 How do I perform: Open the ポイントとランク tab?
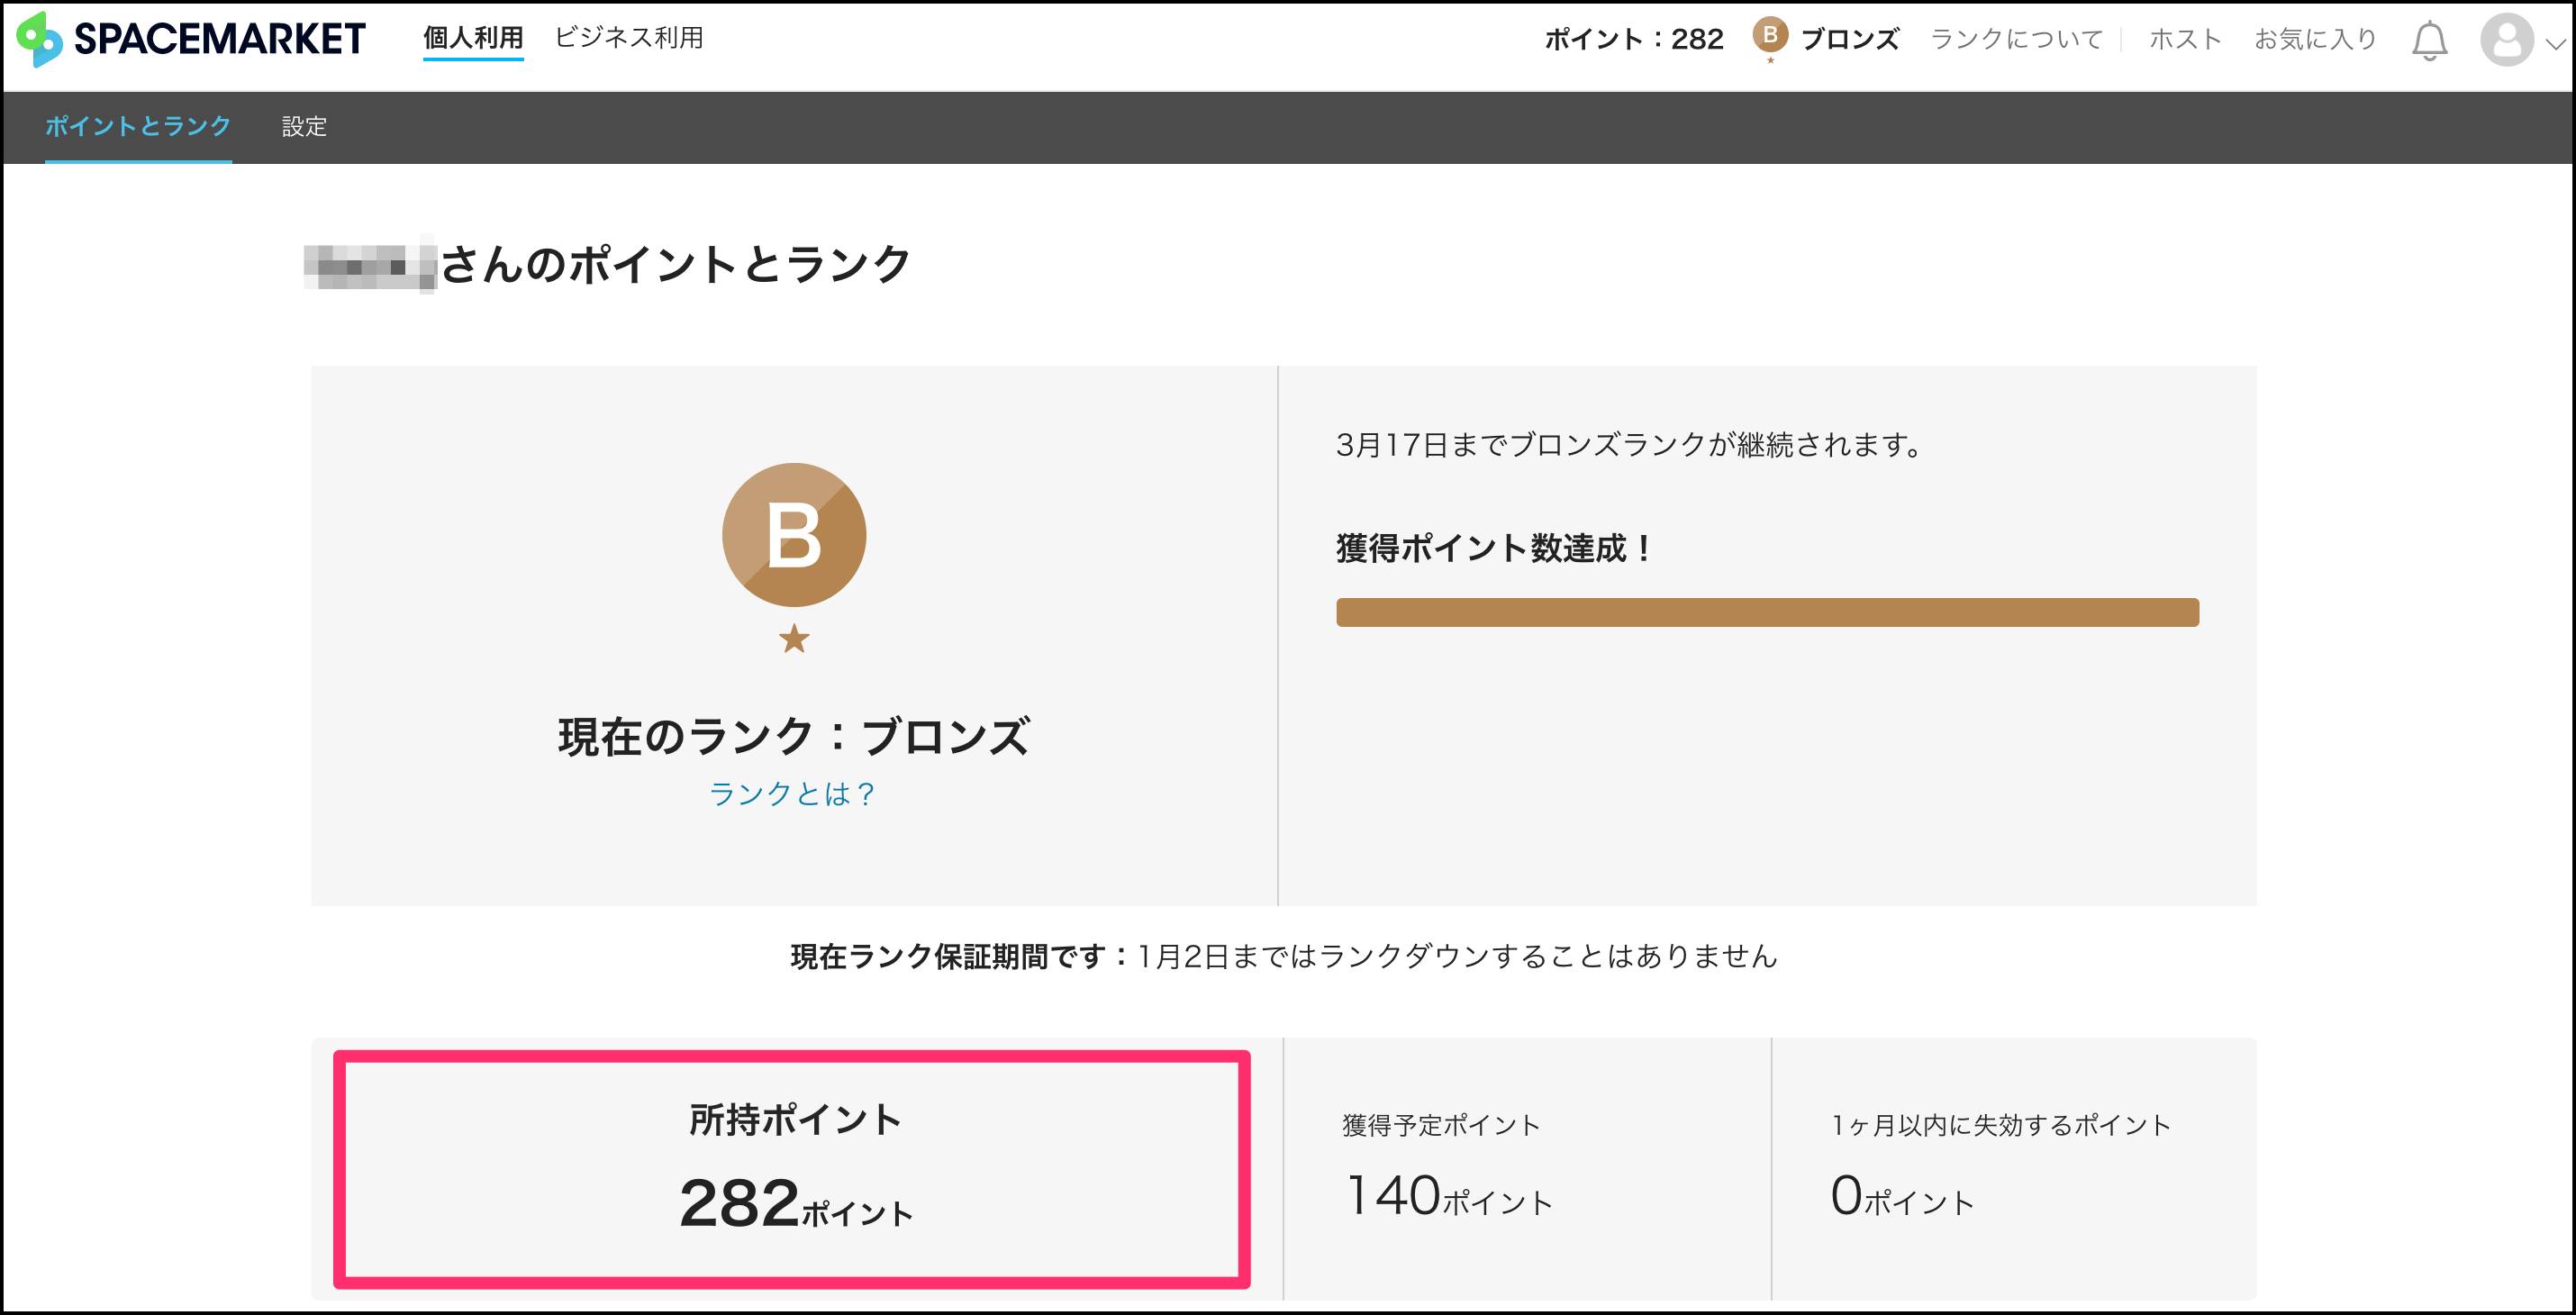coord(138,126)
